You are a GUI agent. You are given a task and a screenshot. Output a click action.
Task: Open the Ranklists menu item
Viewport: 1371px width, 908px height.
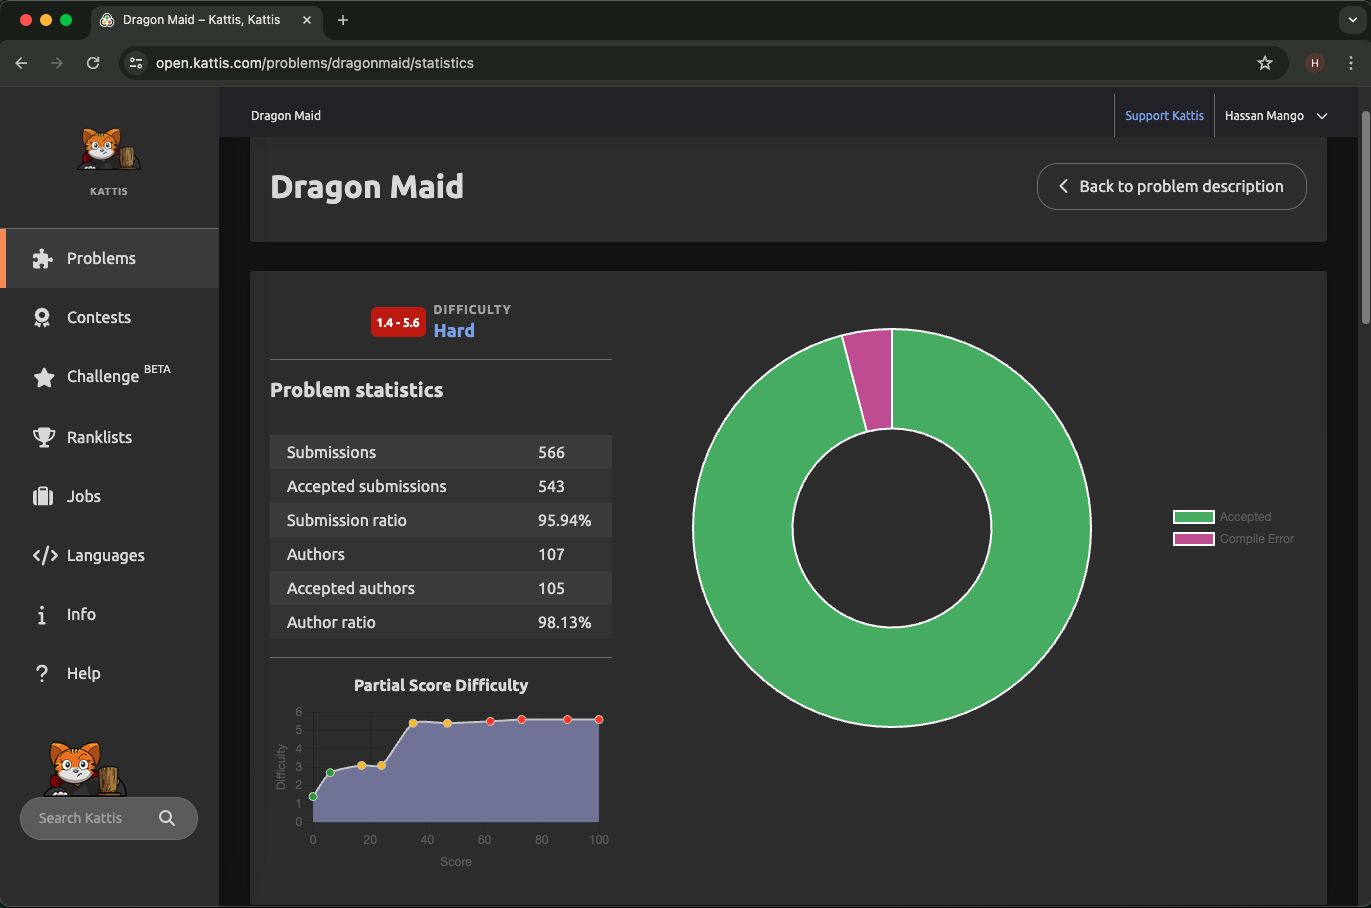click(111, 437)
